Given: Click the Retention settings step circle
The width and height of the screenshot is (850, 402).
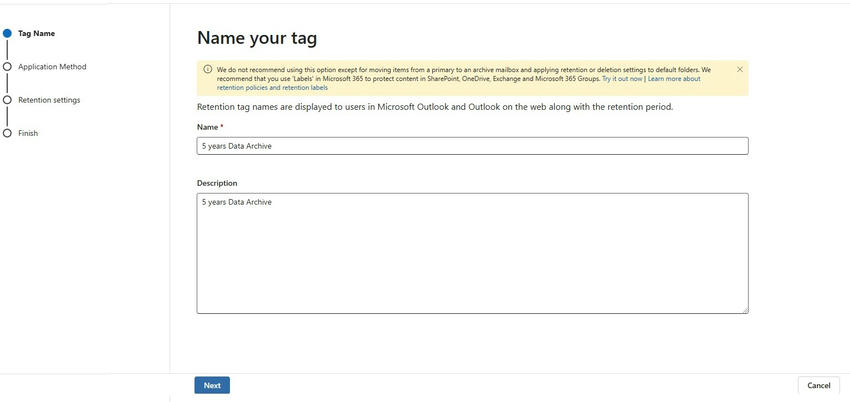Looking at the screenshot, I should [x=8, y=100].
